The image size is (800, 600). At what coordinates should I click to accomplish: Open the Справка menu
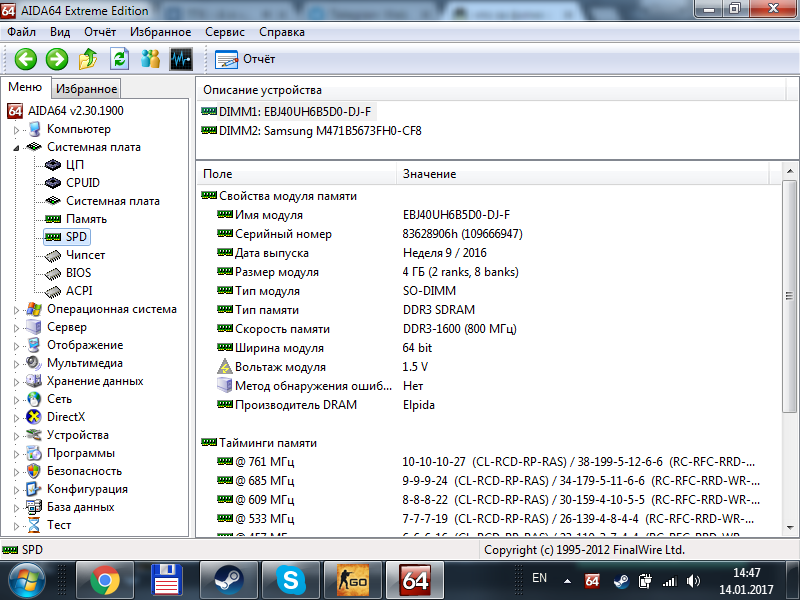[x=282, y=32]
